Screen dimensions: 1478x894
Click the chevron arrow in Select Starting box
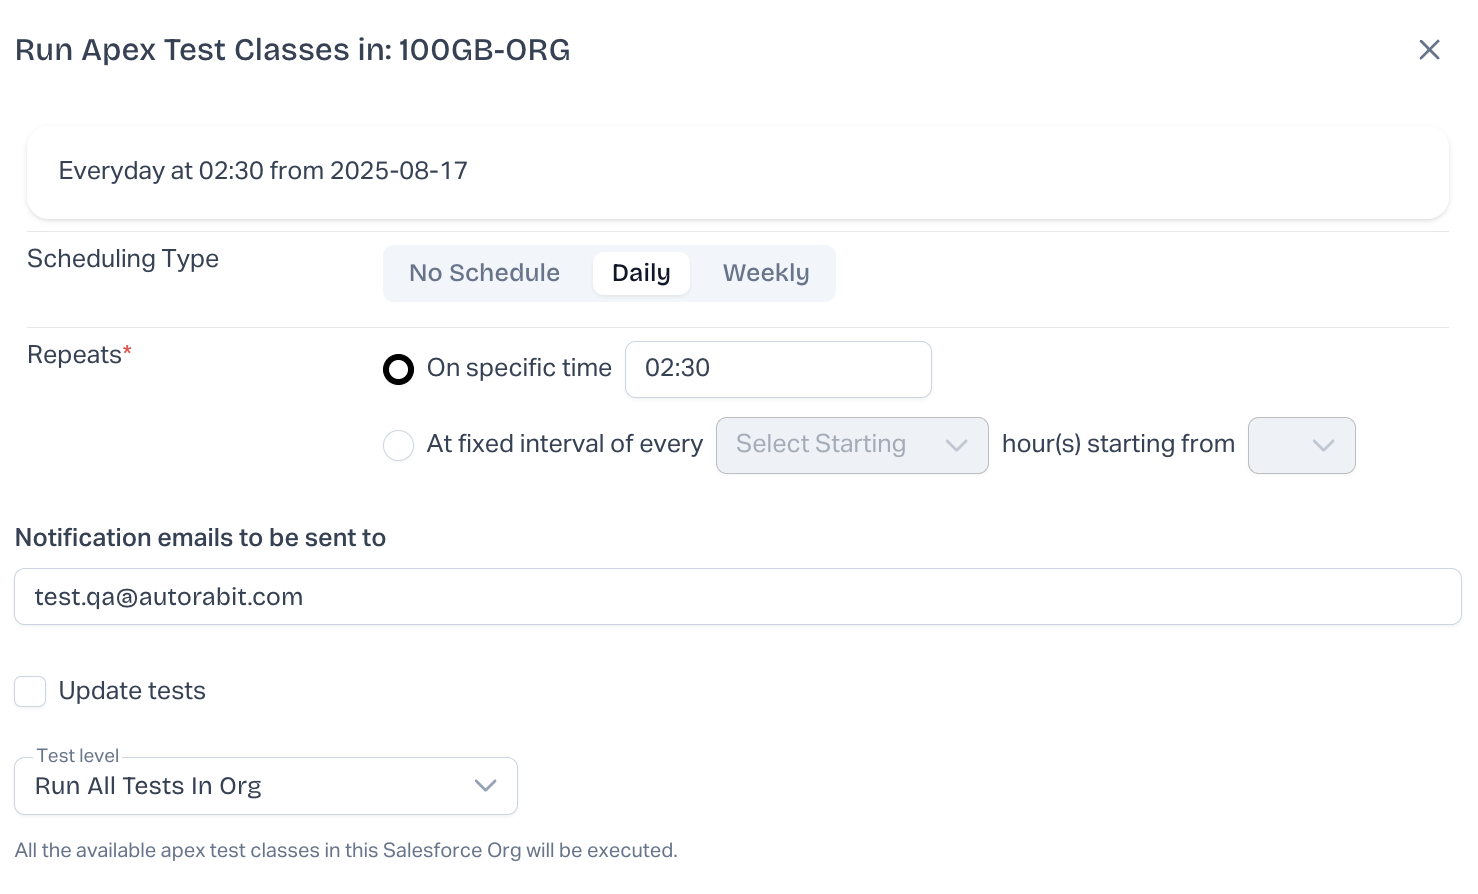(x=956, y=445)
